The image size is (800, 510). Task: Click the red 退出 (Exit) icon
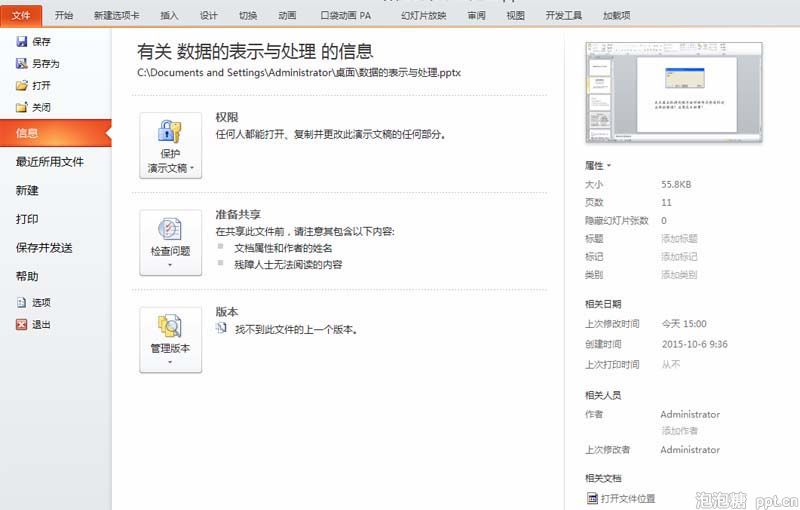[21, 324]
